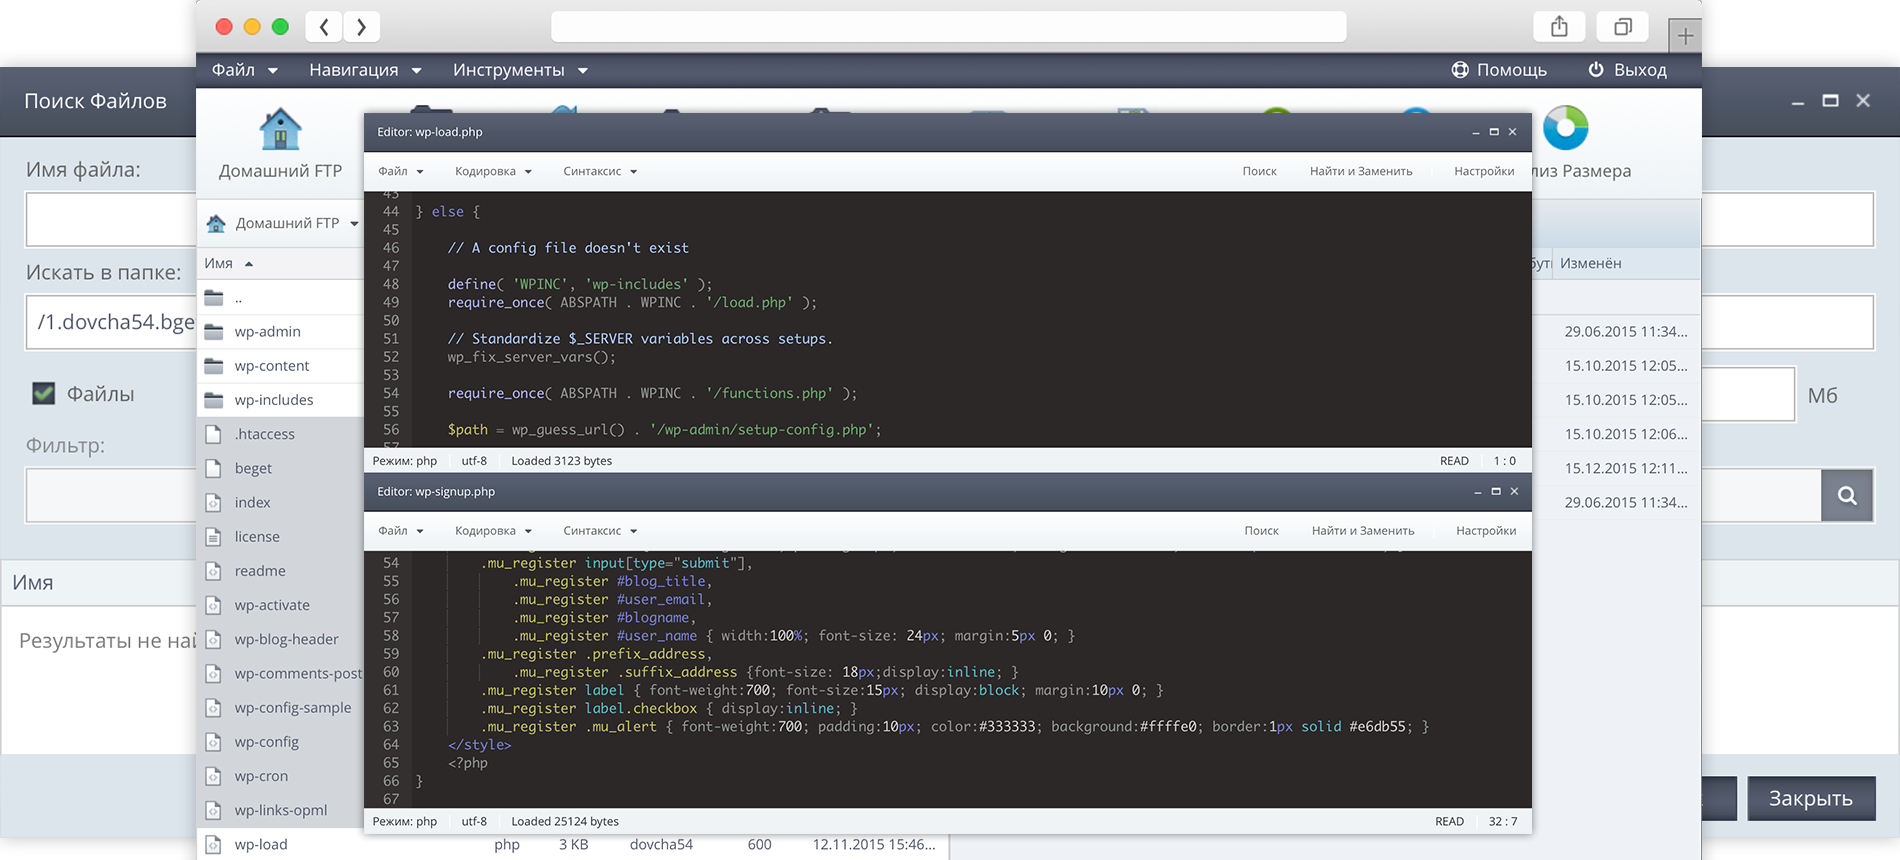Viewport: 1900px width, 860px height.
Task: Select the wp-includes folder icon
Action: (x=214, y=400)
